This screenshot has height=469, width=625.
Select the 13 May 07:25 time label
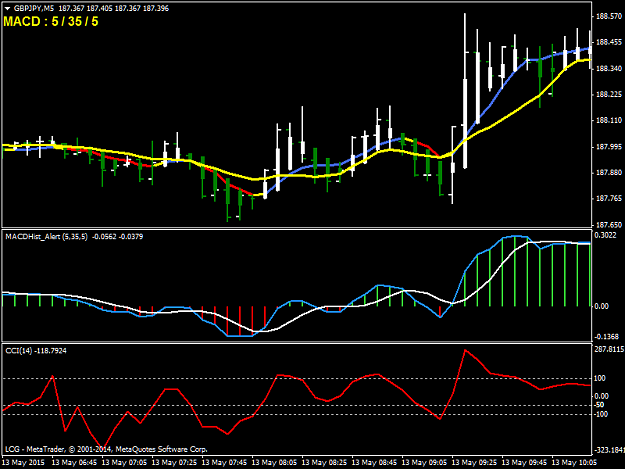pyautogui.click(x=174, y=463)
